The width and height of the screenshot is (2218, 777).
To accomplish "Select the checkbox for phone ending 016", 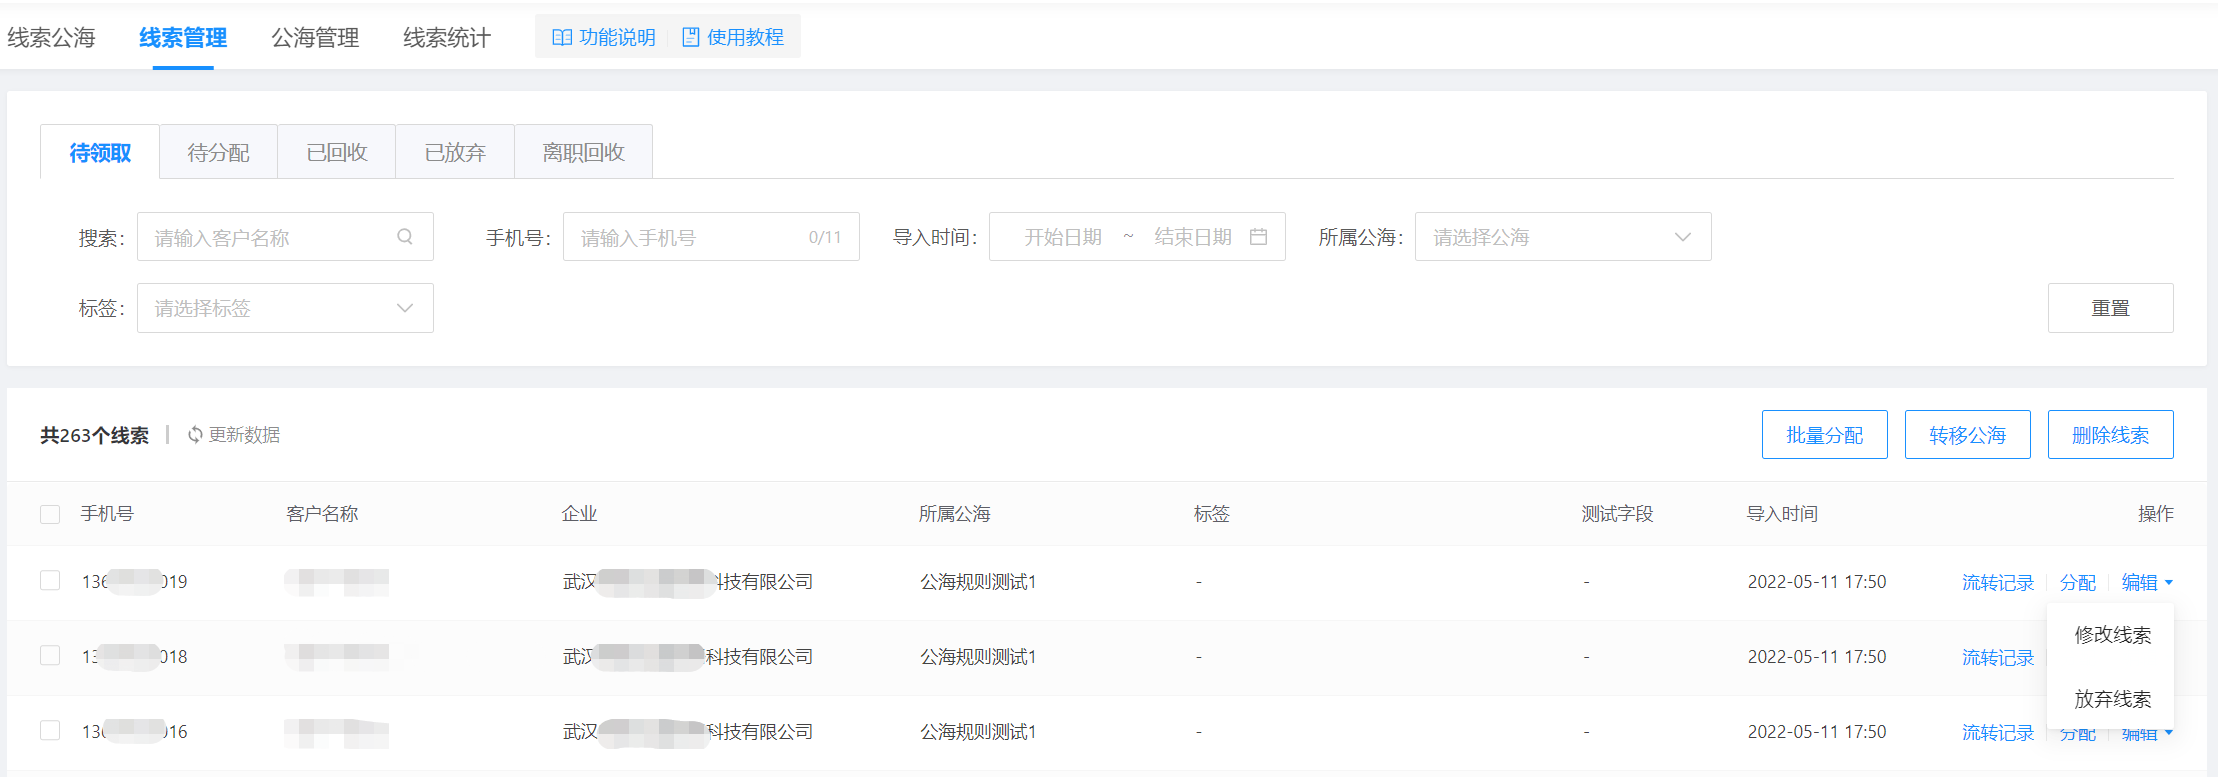I will [50, 731].
